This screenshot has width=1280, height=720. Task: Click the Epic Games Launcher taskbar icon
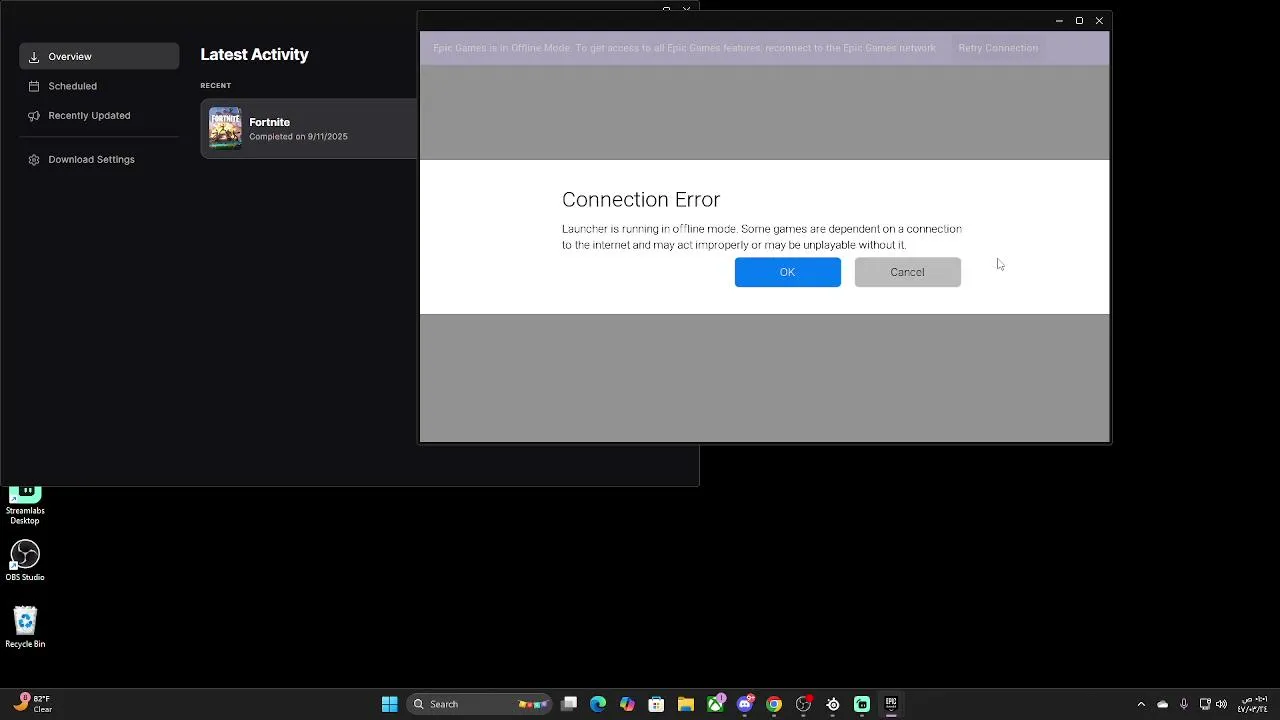(x=891, y=704)
